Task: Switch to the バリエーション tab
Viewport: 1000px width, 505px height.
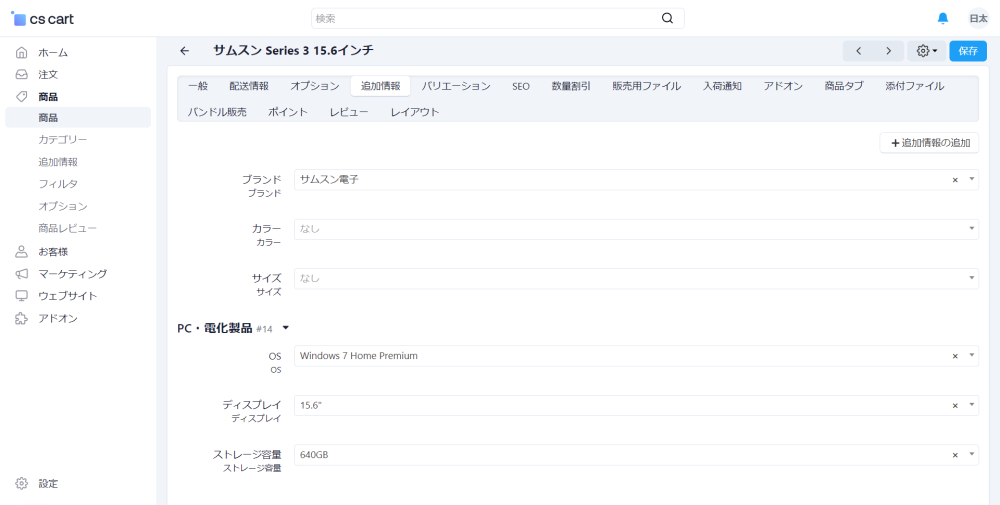Action: click(x=455, y=86)
